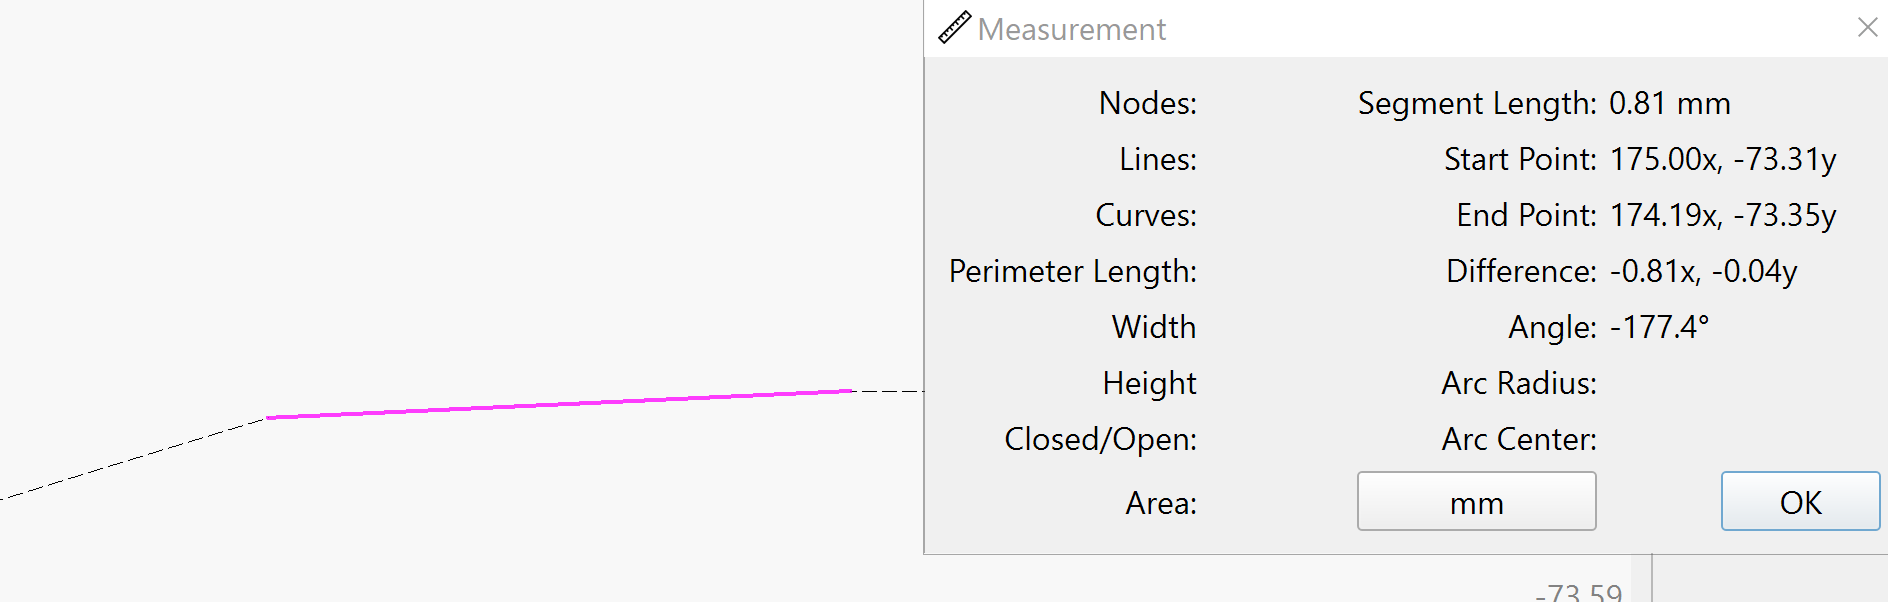Click the Nodes label
Viewport: 1888px width, 602px height.
(1147, 103)
